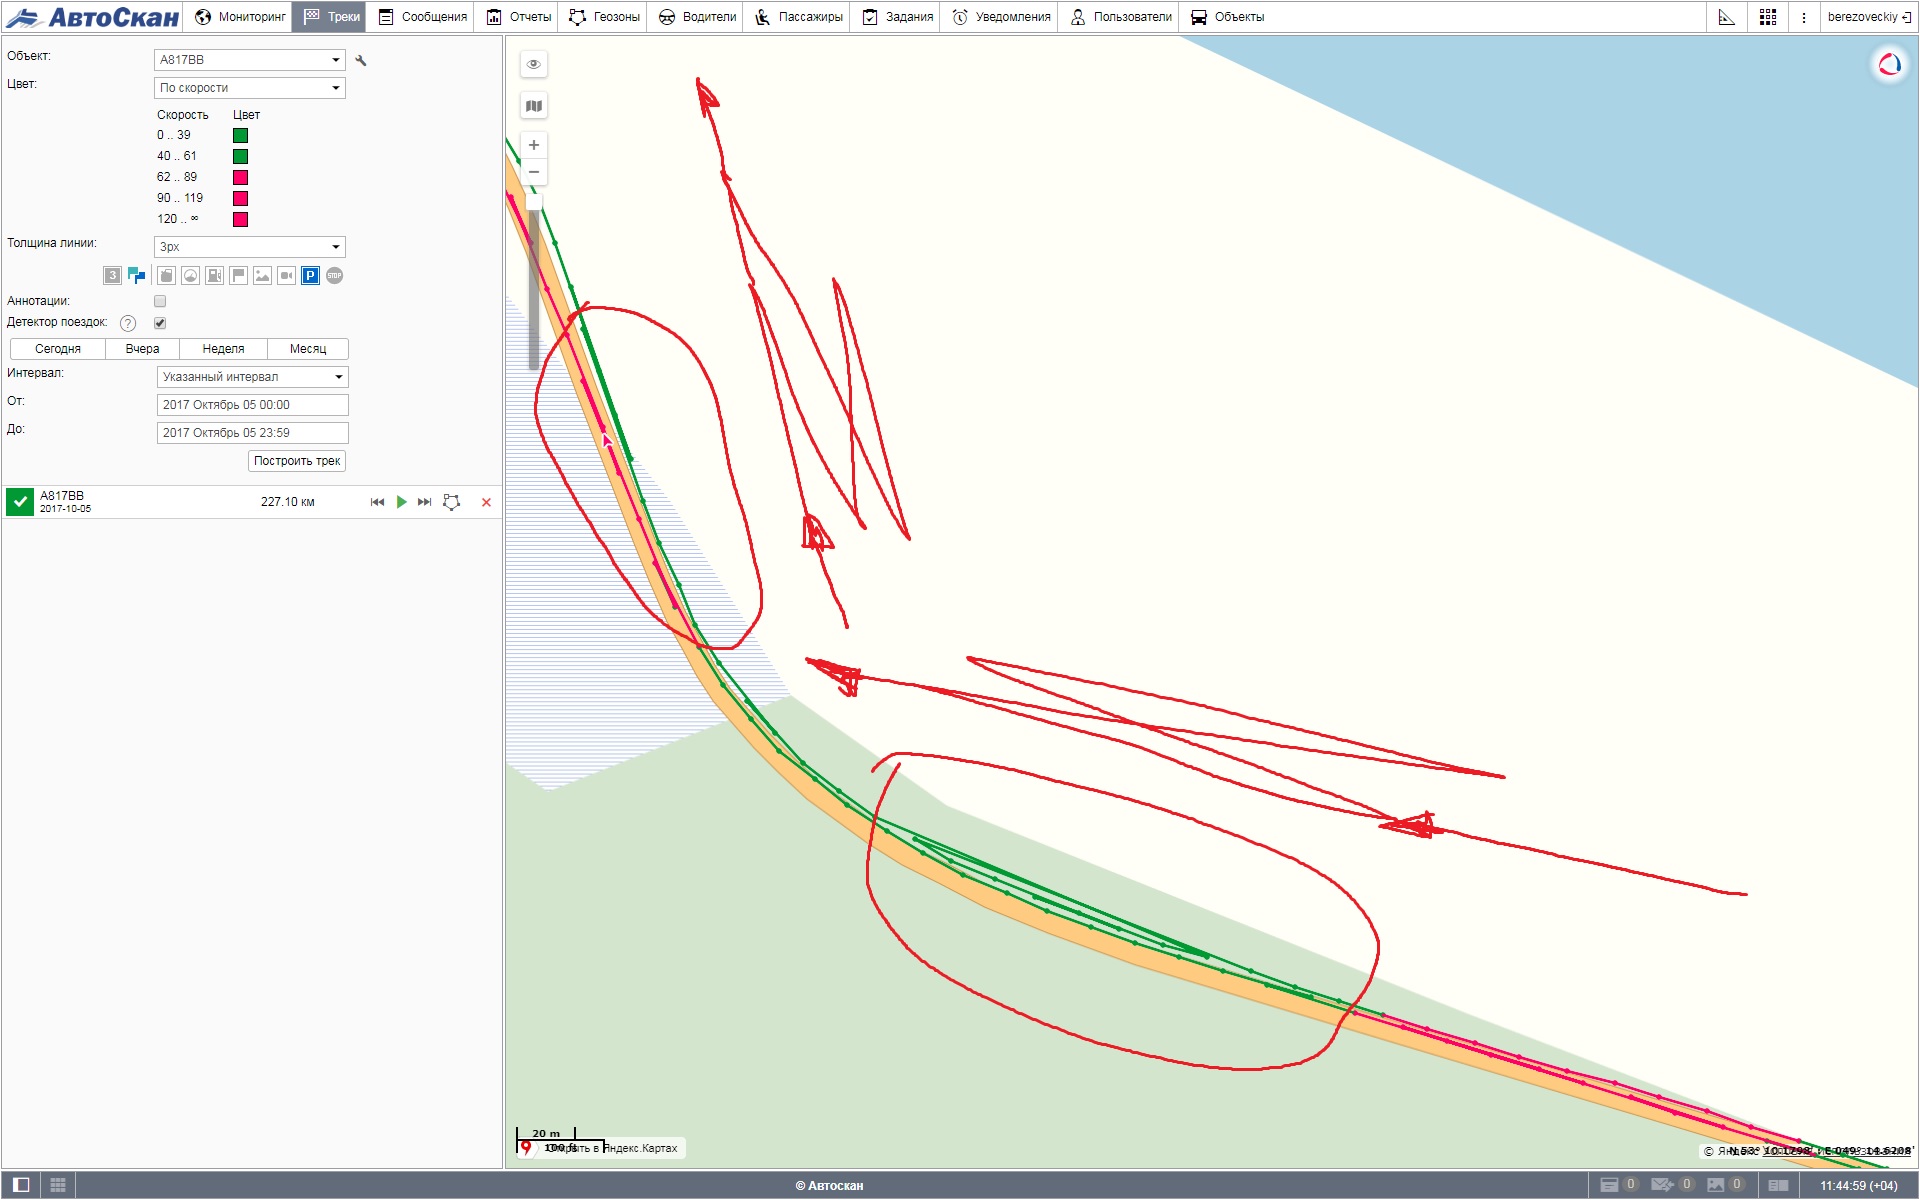Click the wrench icon next to object
This screenshot has height=1200, width=1920.
(361, 61)
